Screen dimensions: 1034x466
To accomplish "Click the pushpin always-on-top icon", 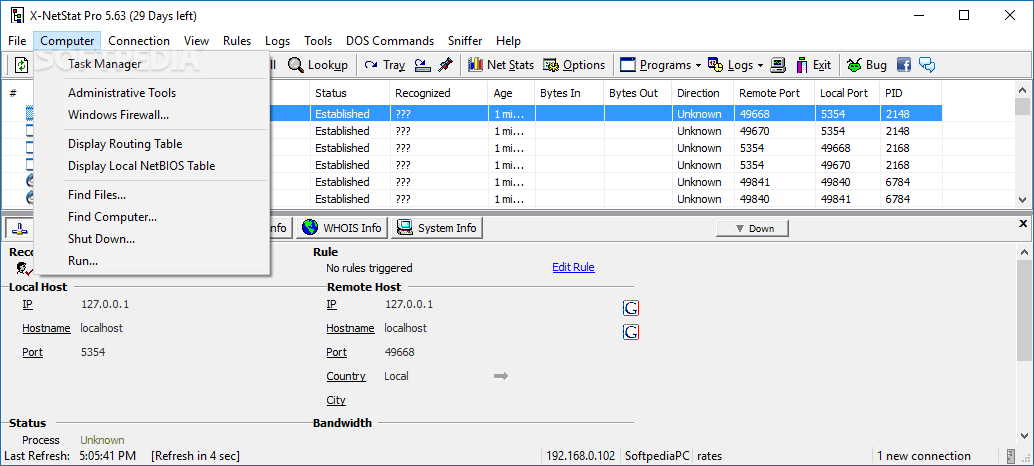I will click(445, 65).
